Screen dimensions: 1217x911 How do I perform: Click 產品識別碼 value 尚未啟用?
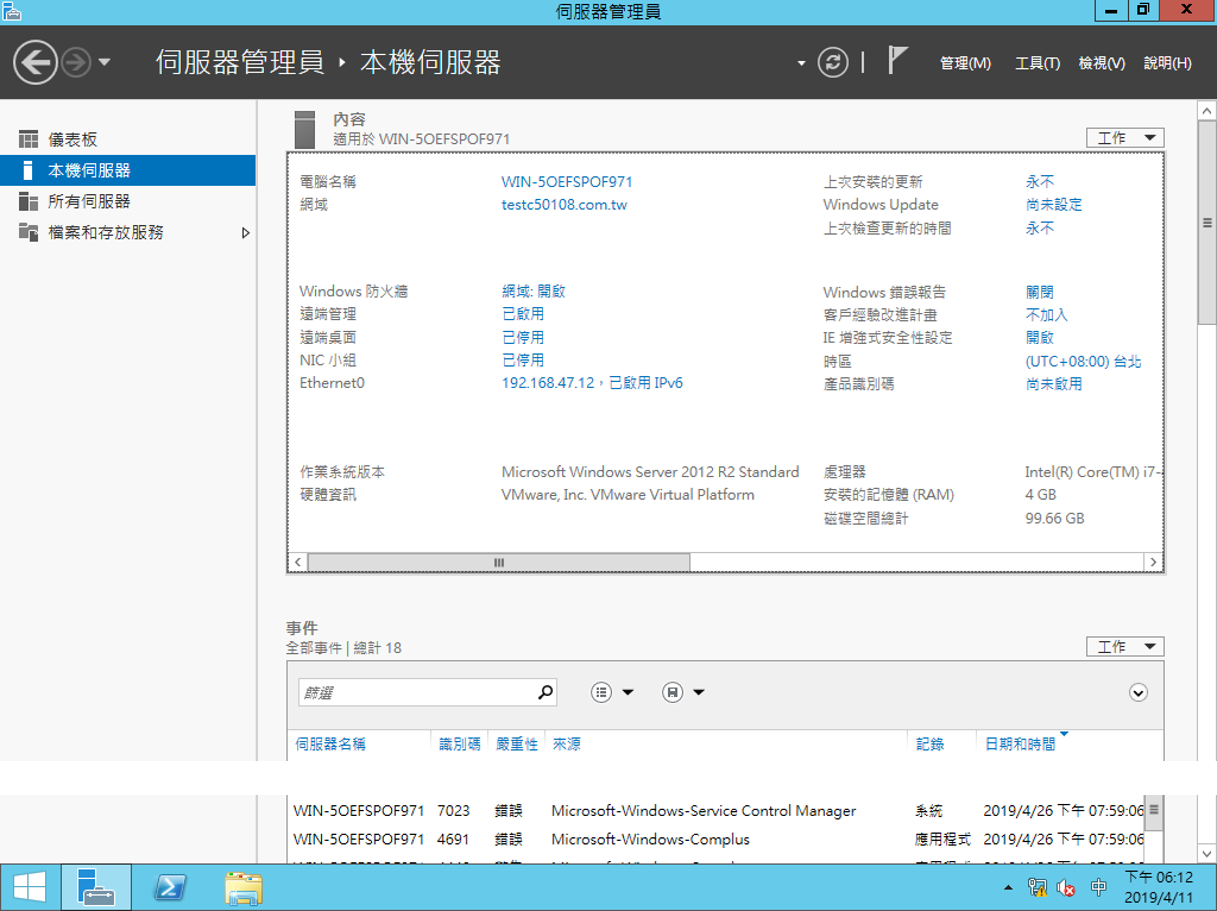(x=1054, y=384)
